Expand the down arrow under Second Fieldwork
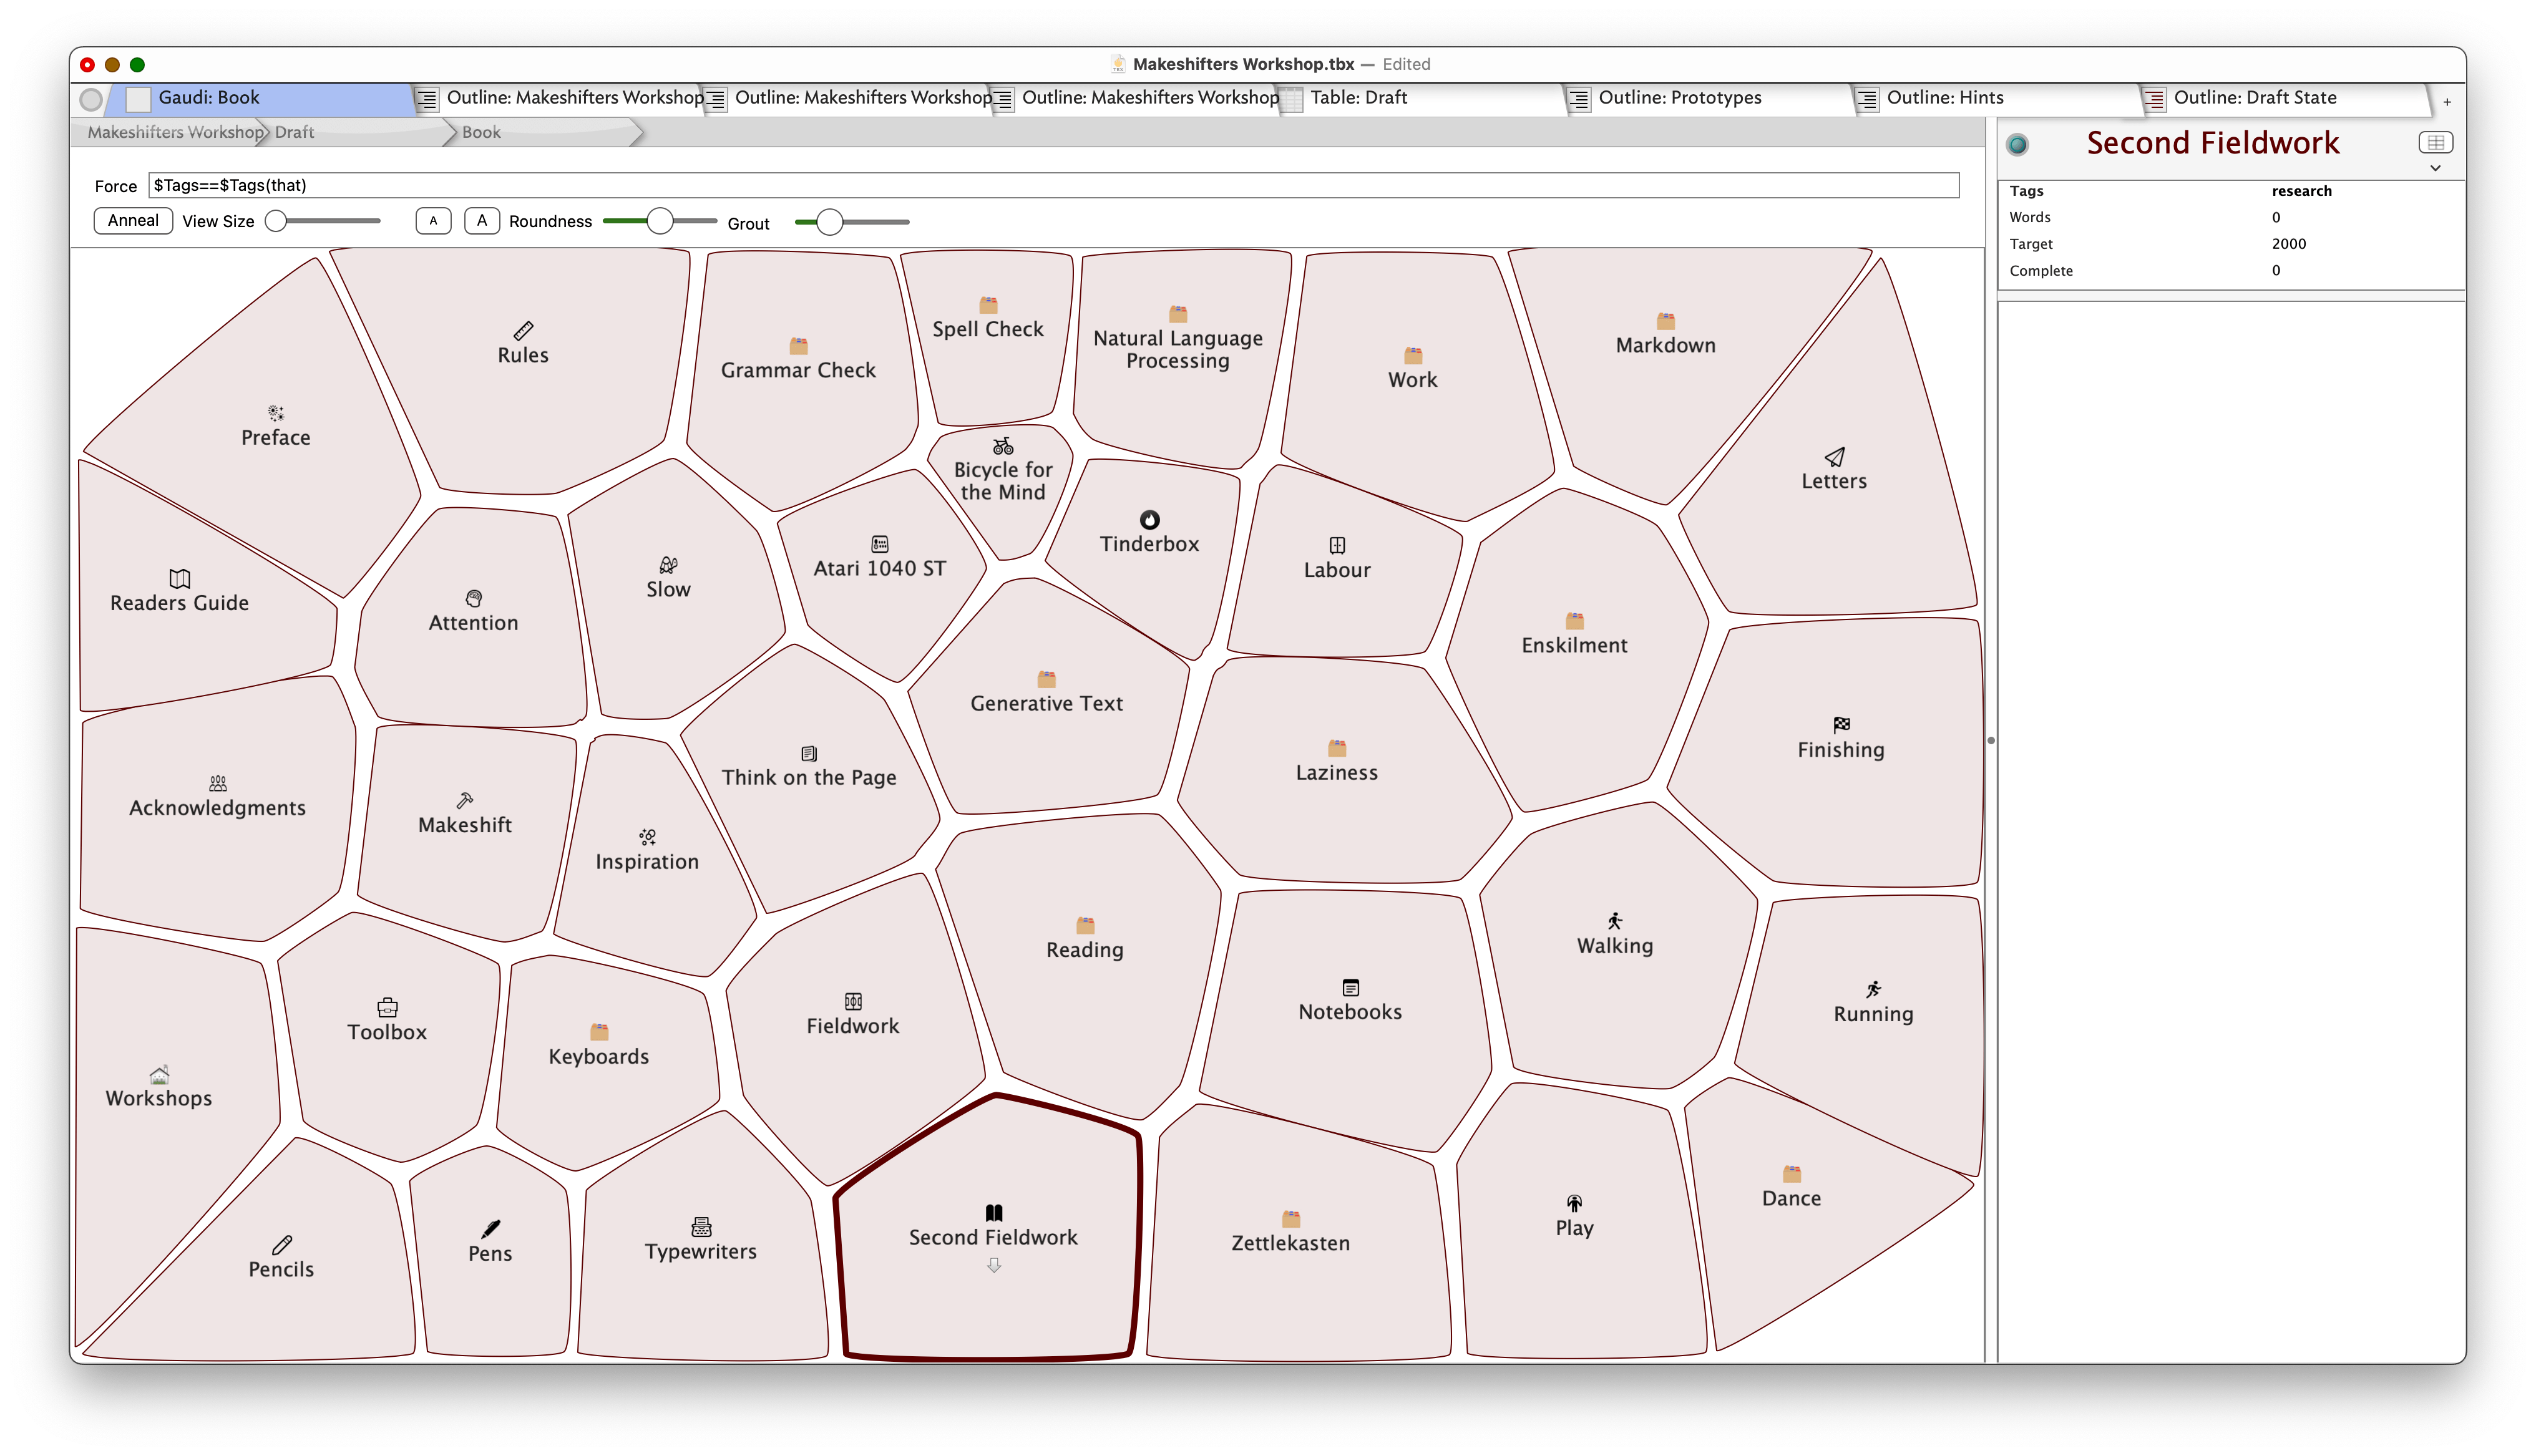Viewport: 2536px width, 1456px height. point(993,1266)
